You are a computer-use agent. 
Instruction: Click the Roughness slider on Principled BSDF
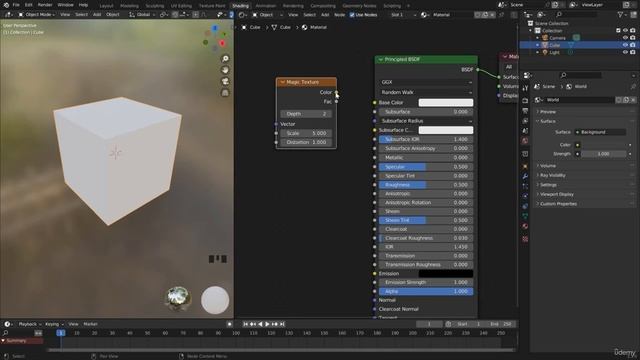[426, 185]
